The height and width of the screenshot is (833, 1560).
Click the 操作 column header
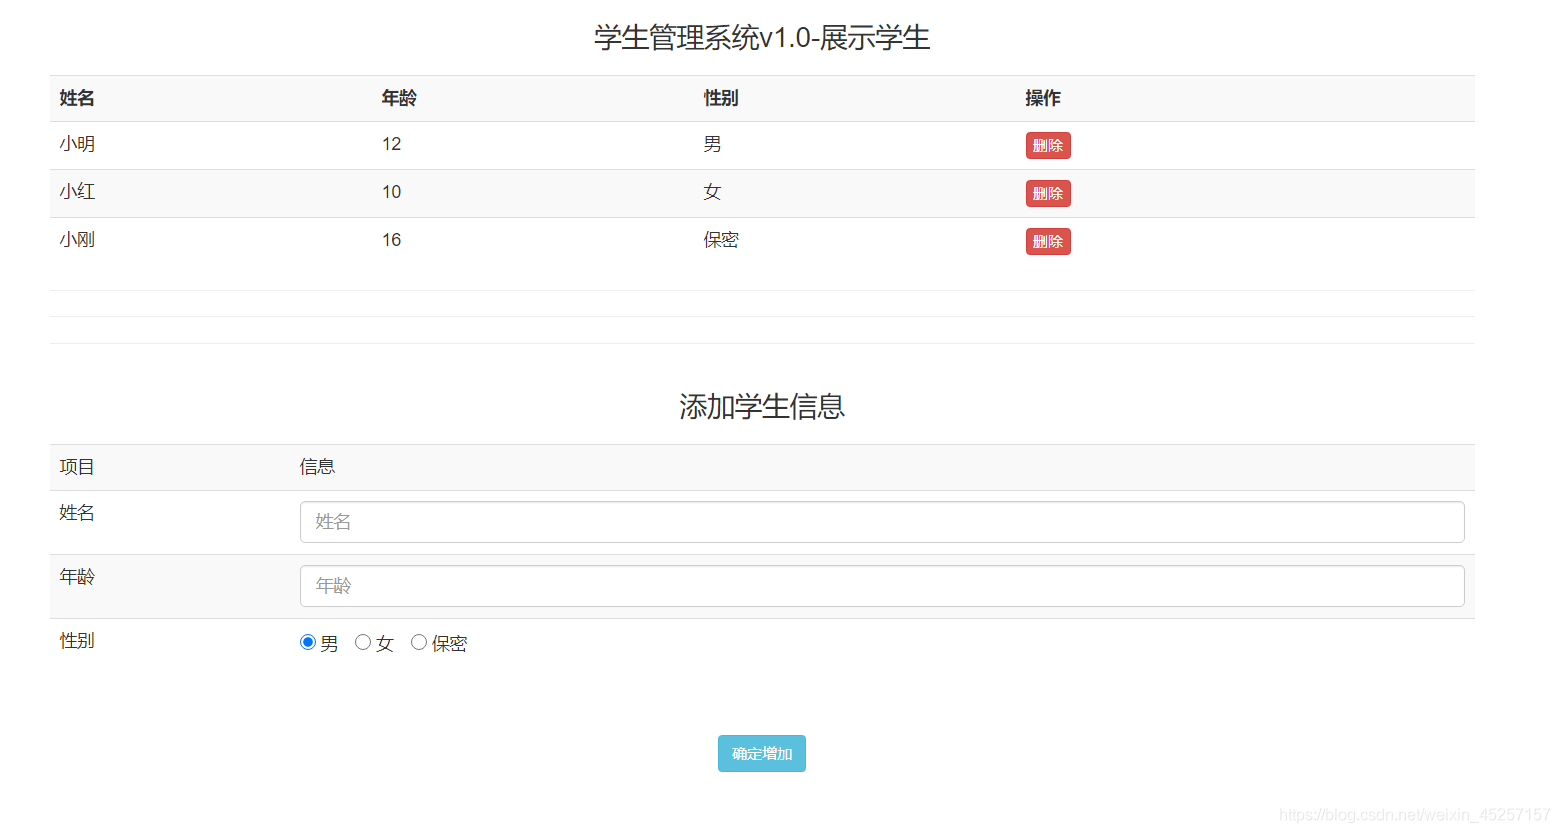point(1043,98)
